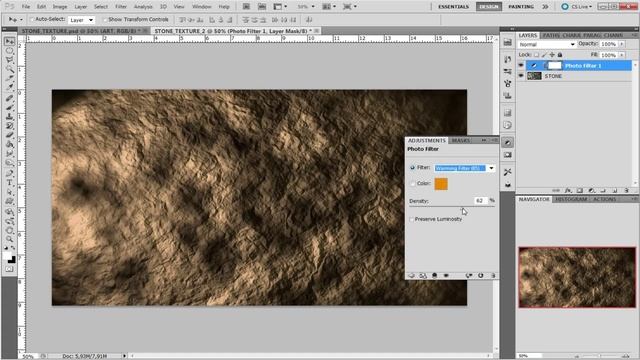Toggle Quick Mask mode icon
The height and width of the screenshot is (360, 640).
tap(9, 269)
